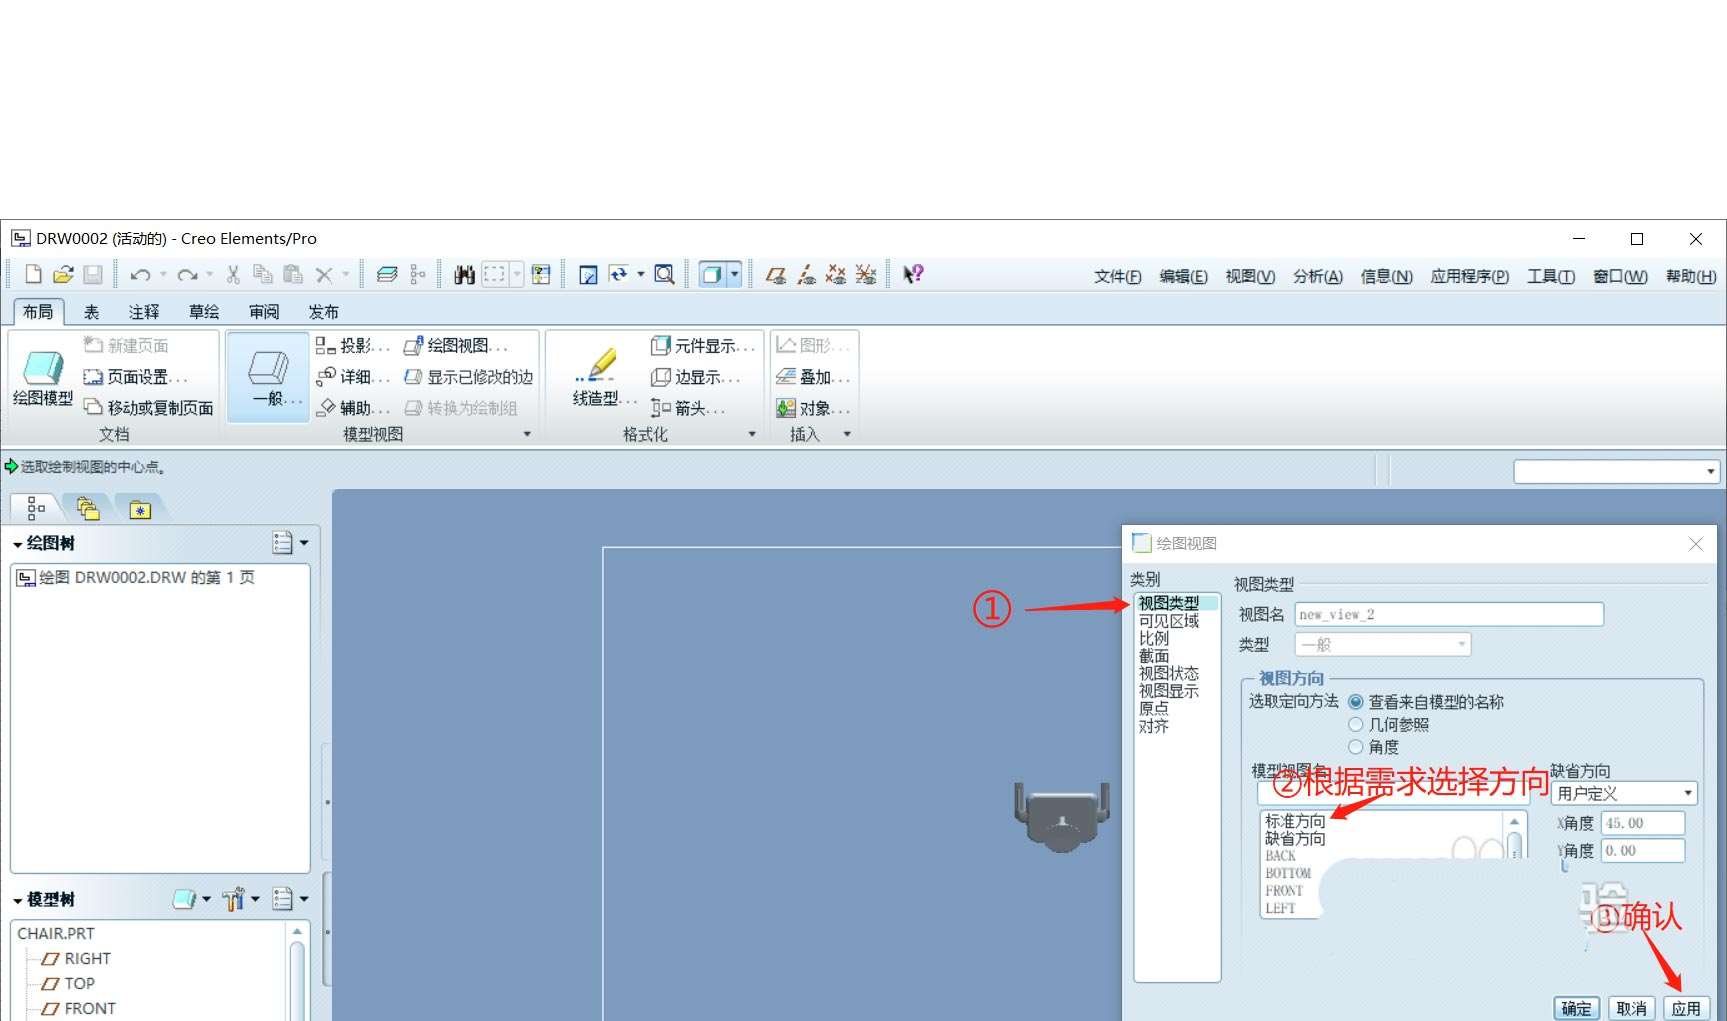1727x1021 pixels.
Task: Select 可见区域 category in dialog
Action: click(1168, 620)
